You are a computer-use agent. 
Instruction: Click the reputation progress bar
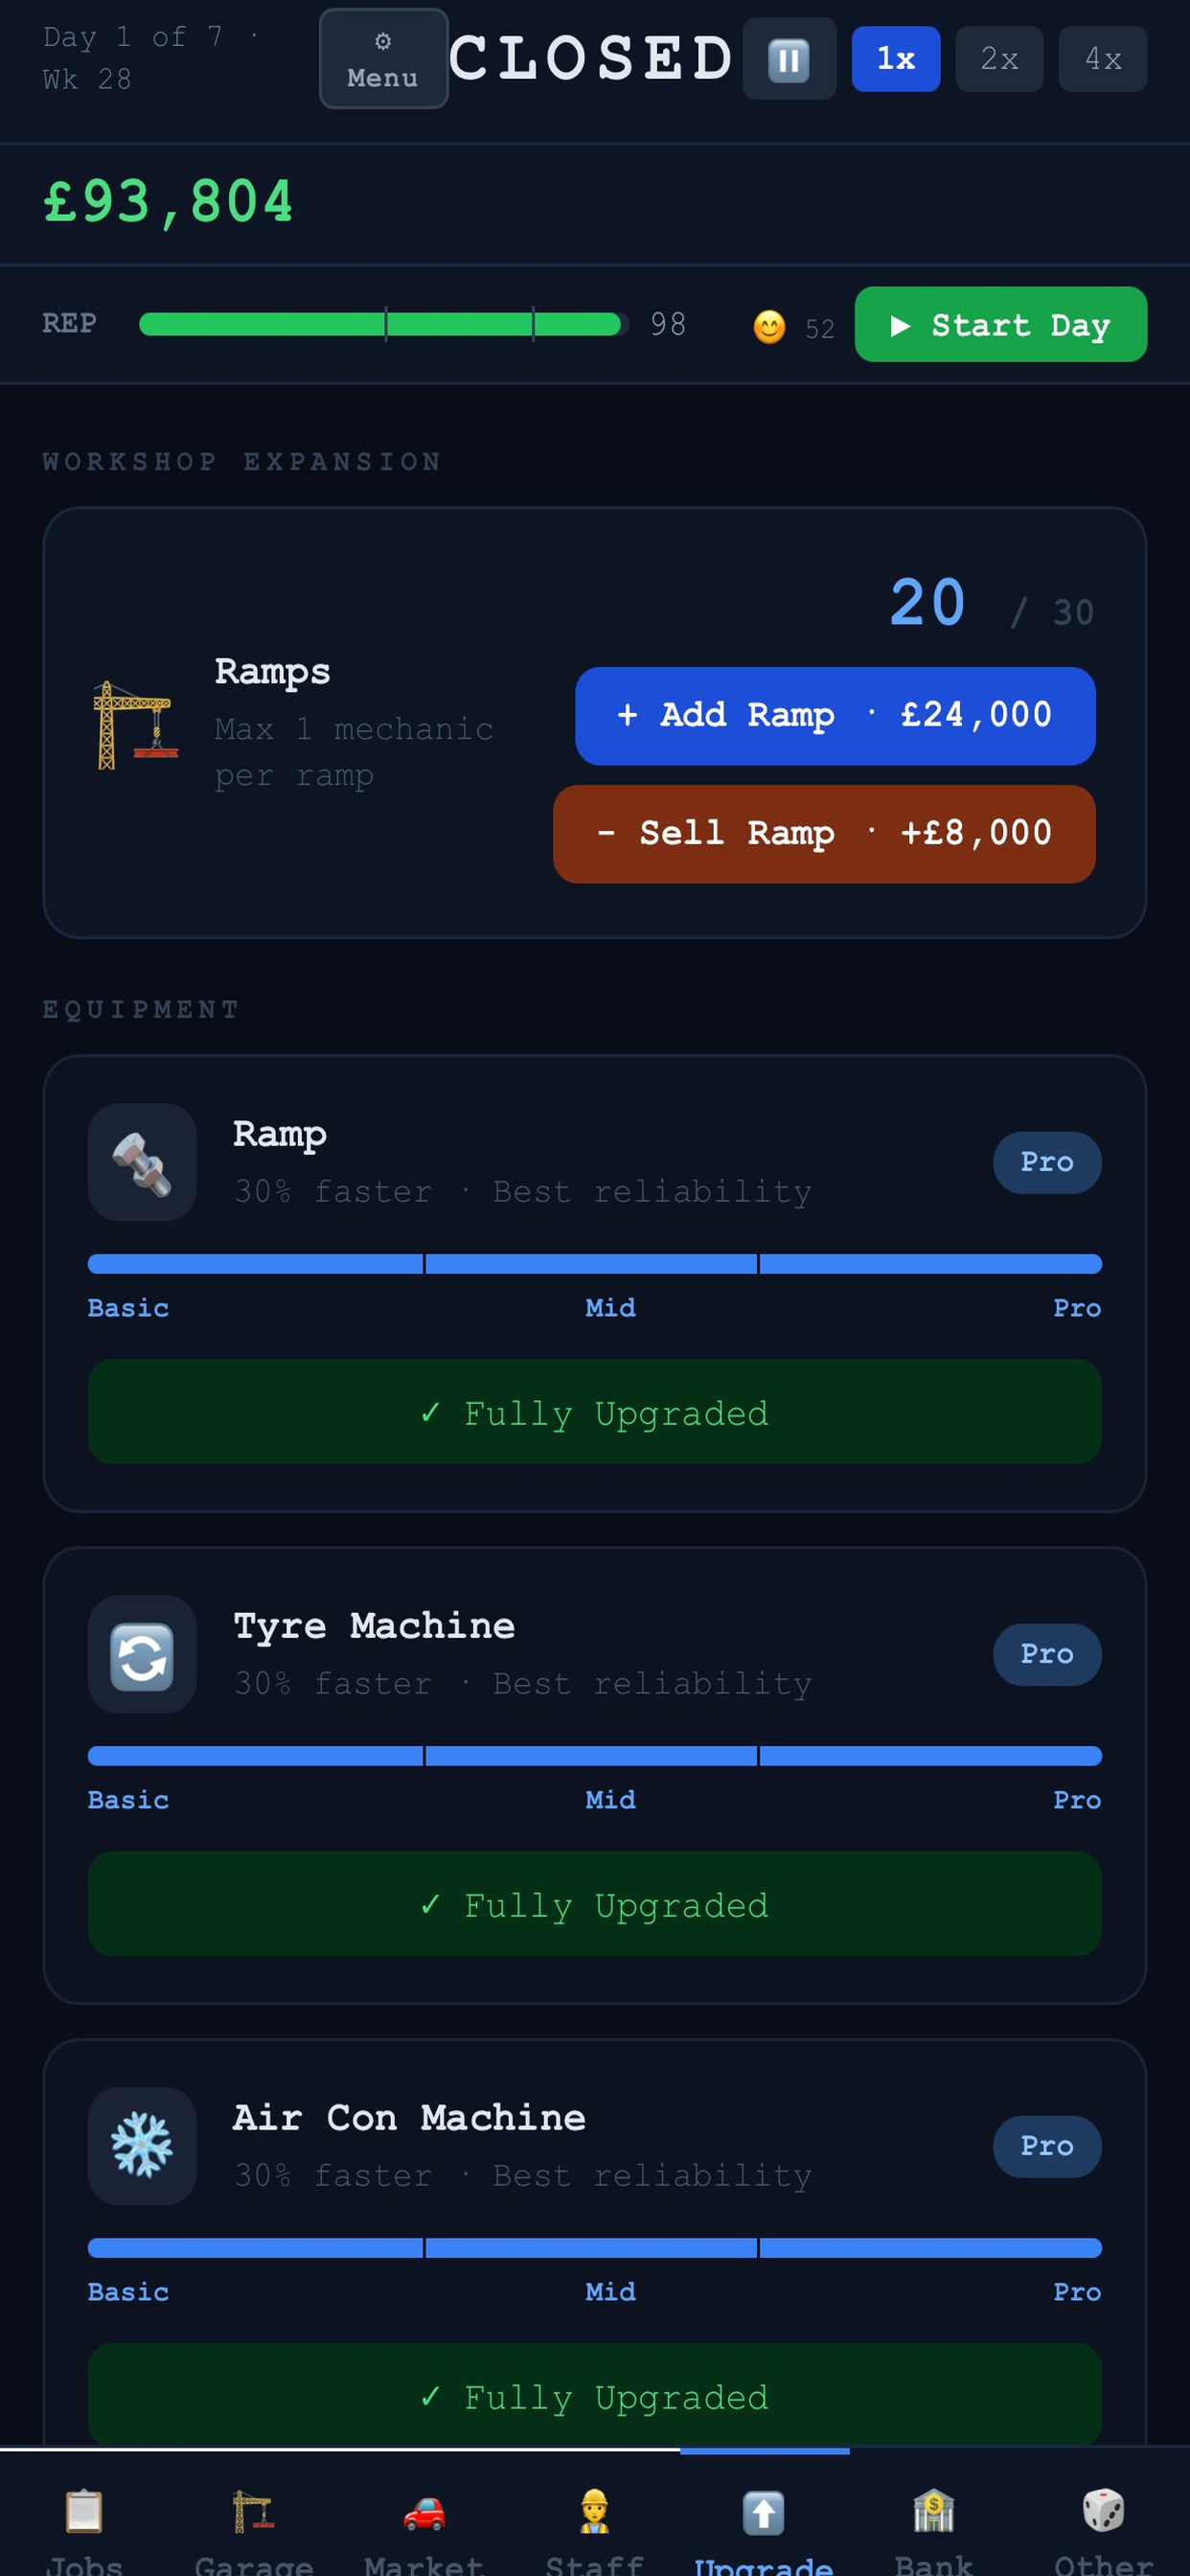tap(383, 325)
